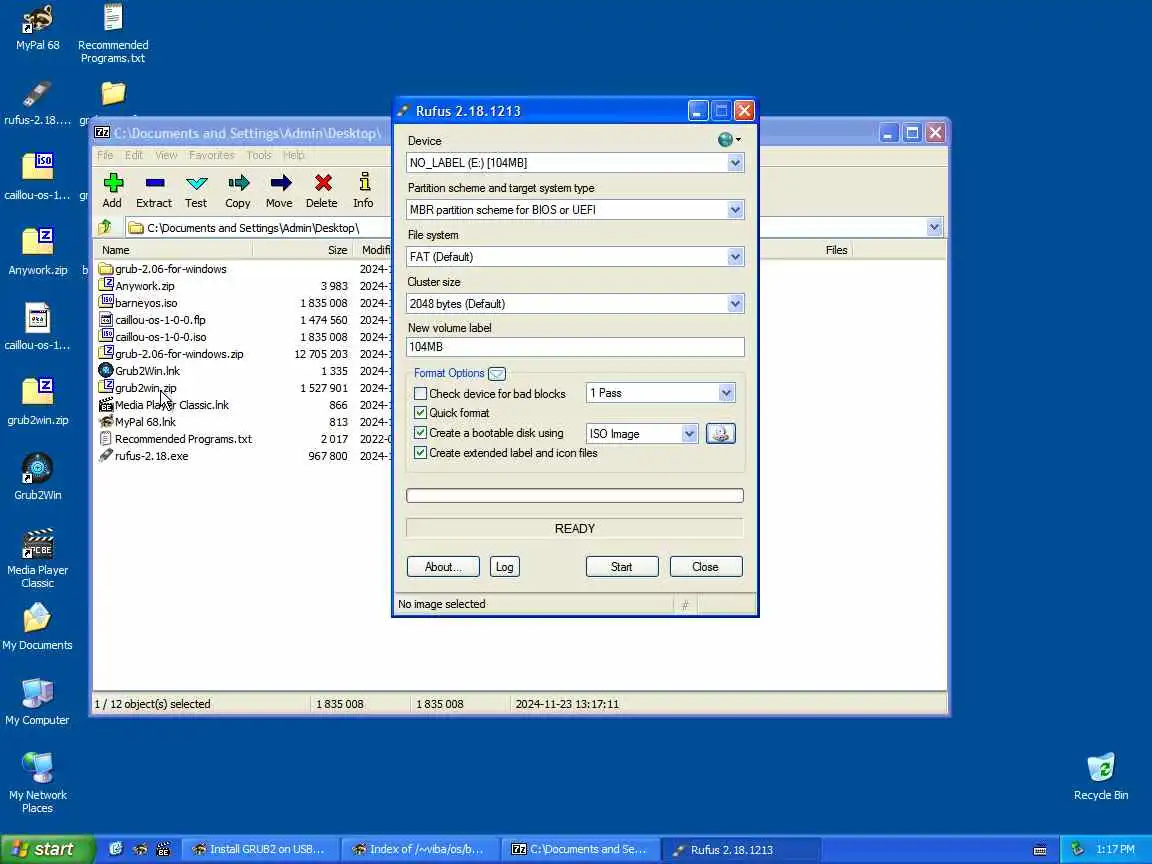The width and height of the screenshot is (1152, 864).
Task: Toggle Create a bootable disk using checkbox
Action: click(x=420, y=433)
